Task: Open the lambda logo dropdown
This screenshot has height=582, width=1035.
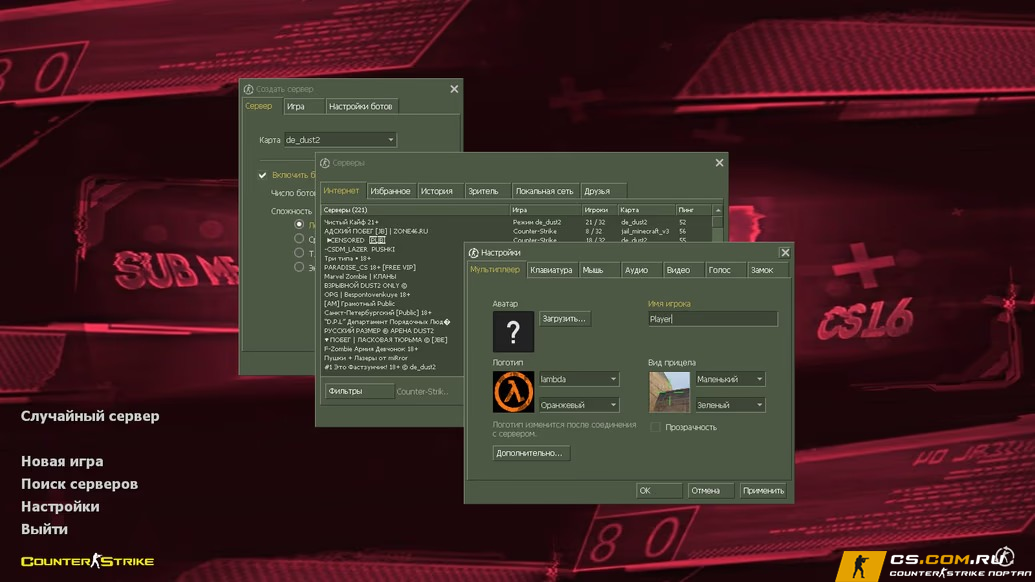Action: pyautogui.click(x=579, y=379)
